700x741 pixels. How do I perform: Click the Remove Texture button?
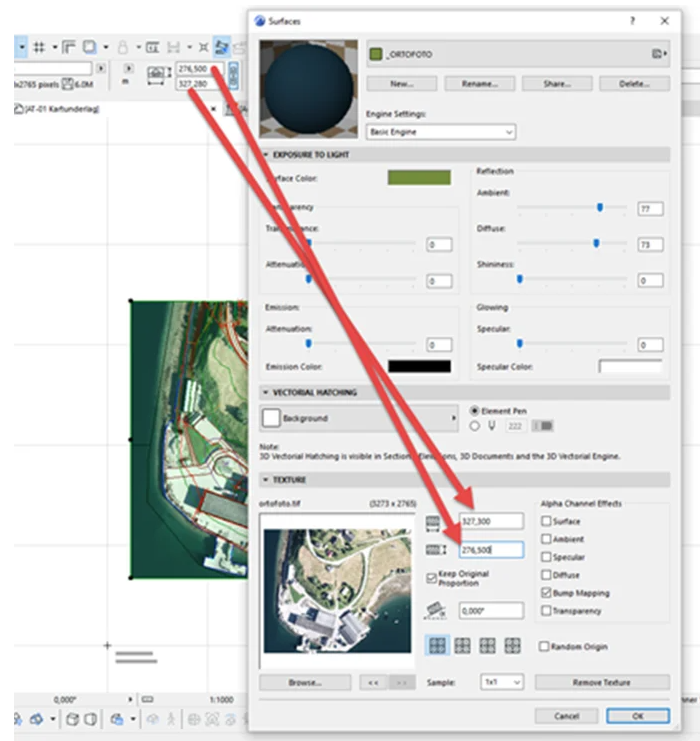click(601, 682)
